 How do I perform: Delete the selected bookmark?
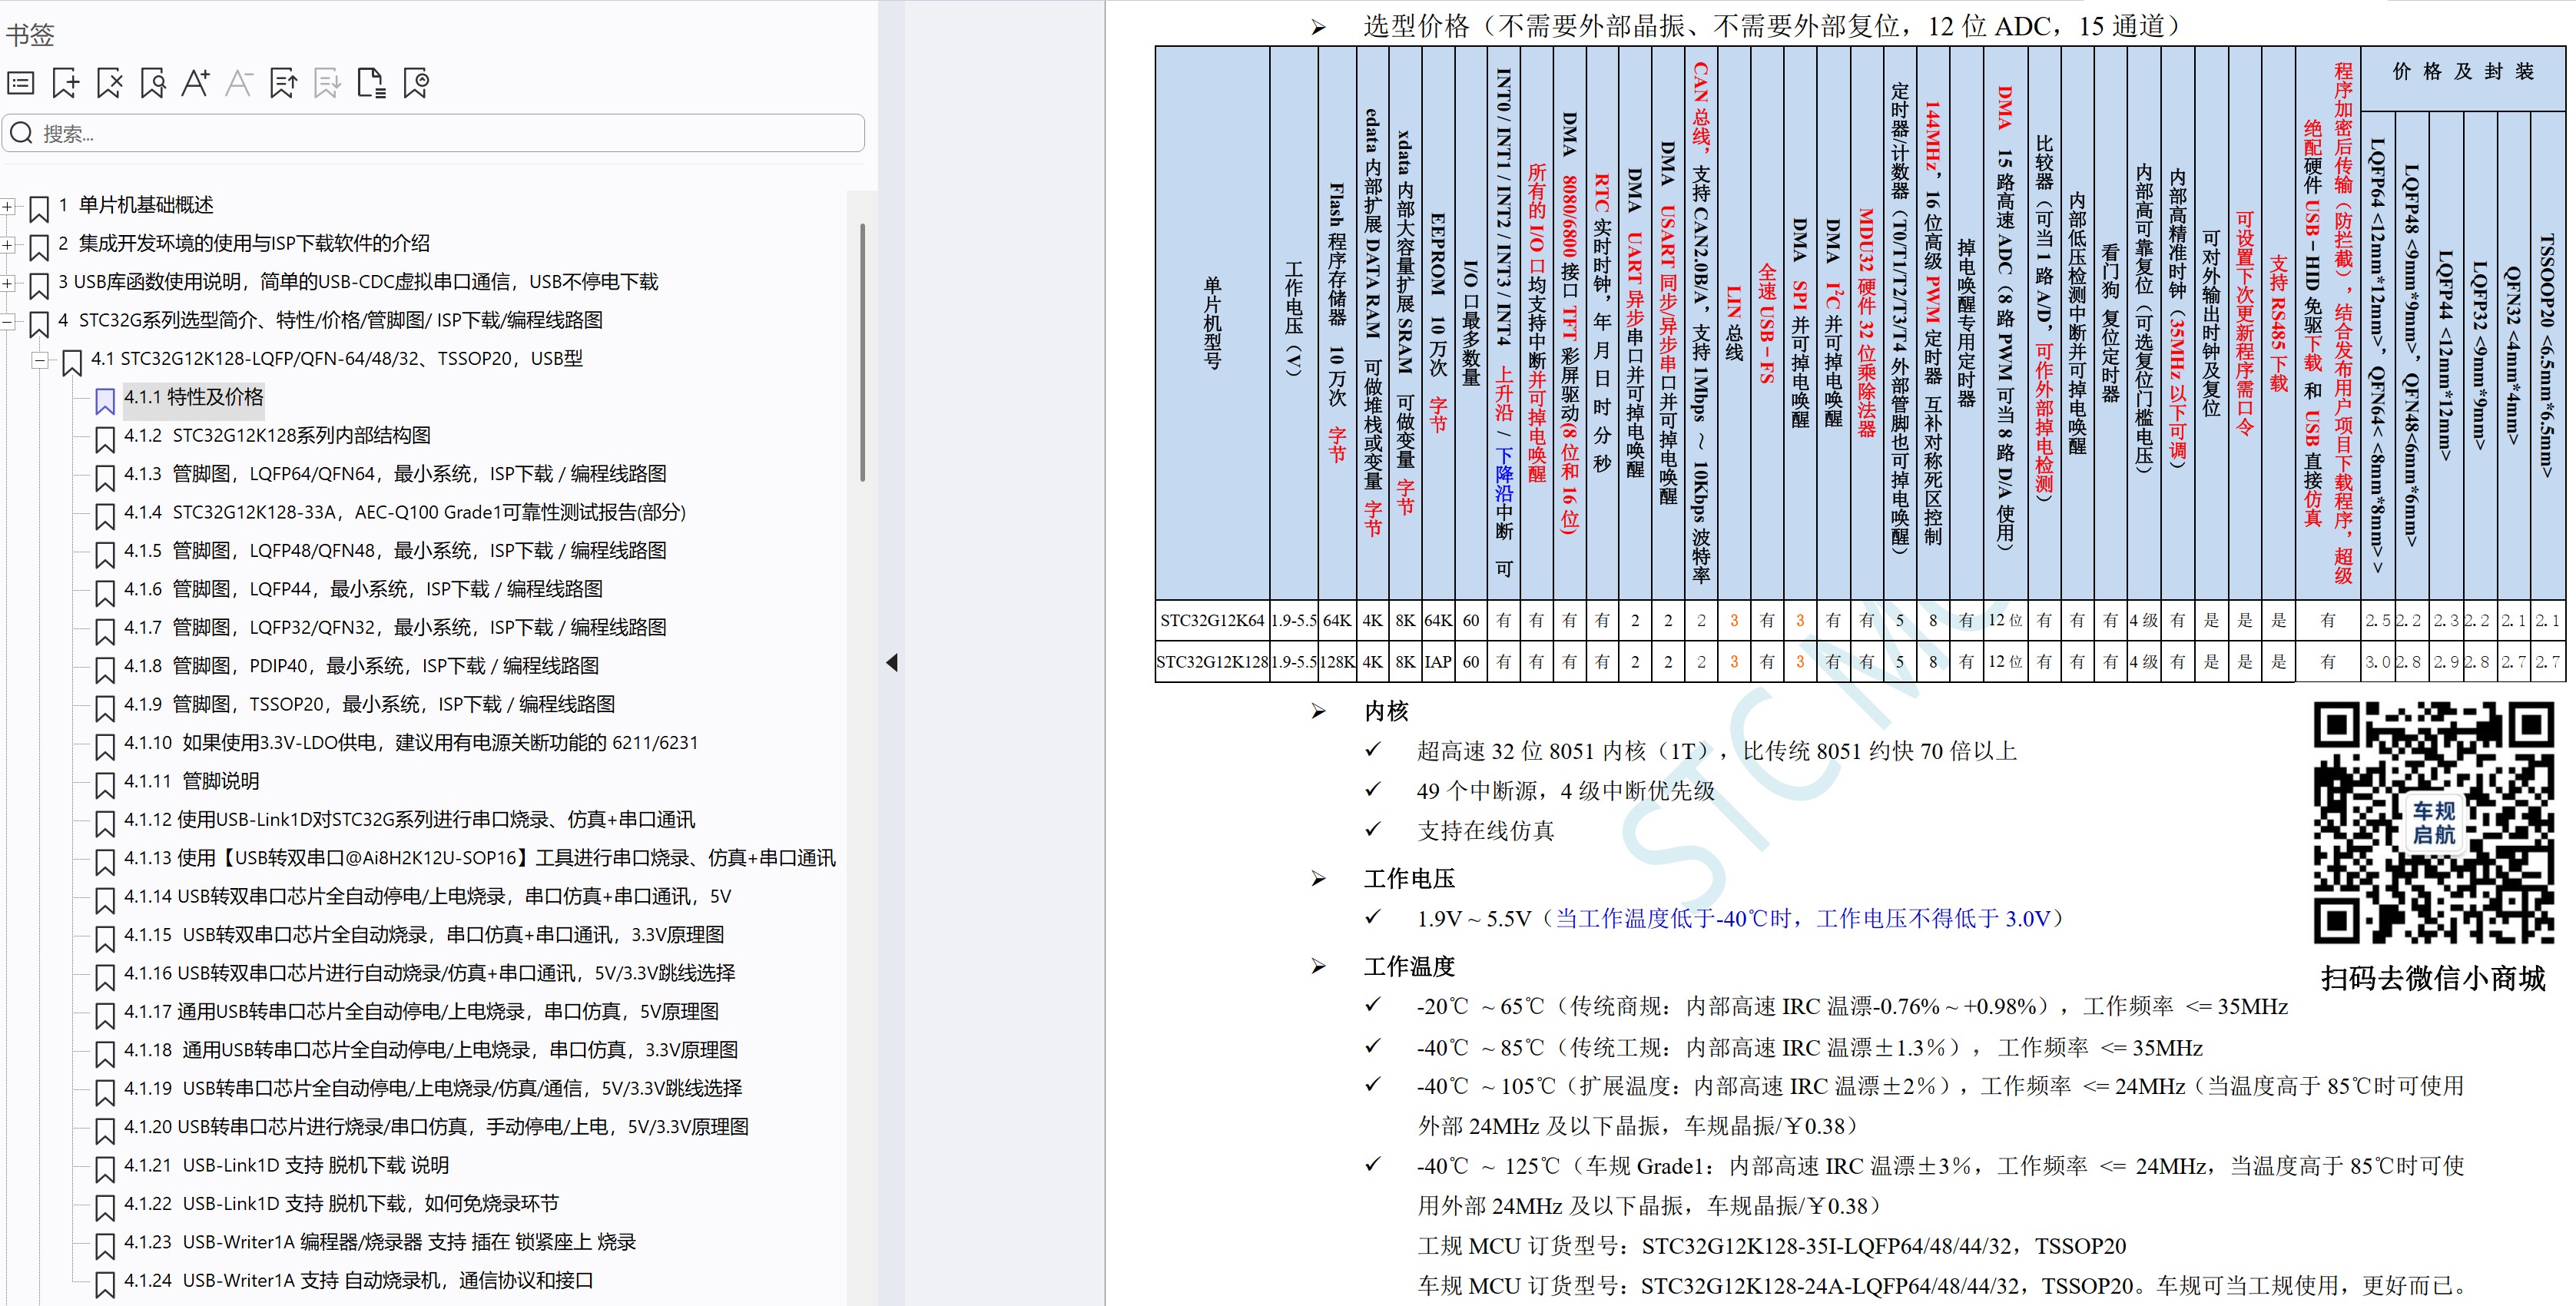(x=108, y=84)
